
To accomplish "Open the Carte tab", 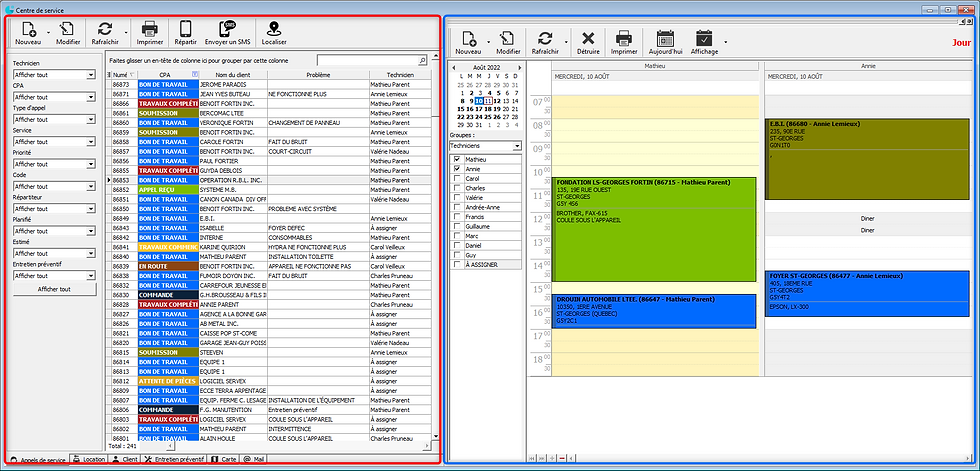I will [x=223, y=459].
